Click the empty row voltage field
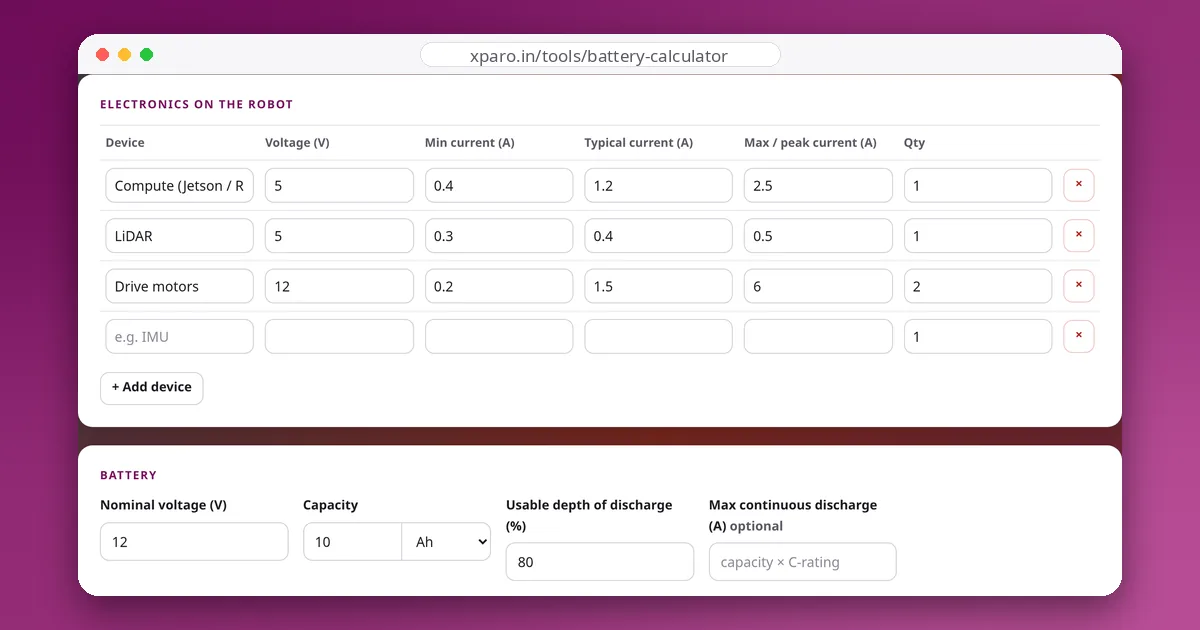 pyautogui.click(x=339, y=336)
